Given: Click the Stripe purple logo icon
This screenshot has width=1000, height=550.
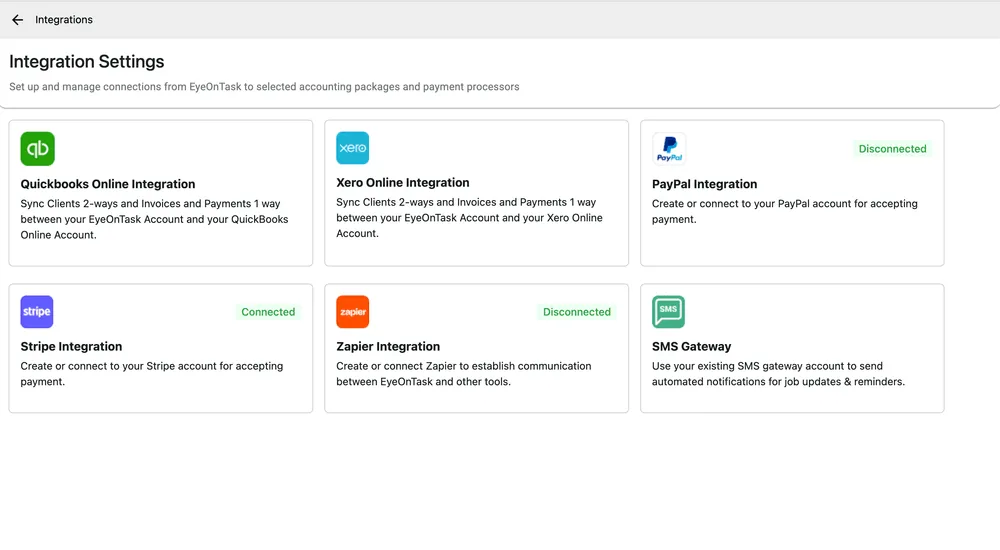Looking at the screenshot, I should pos(37,311).
